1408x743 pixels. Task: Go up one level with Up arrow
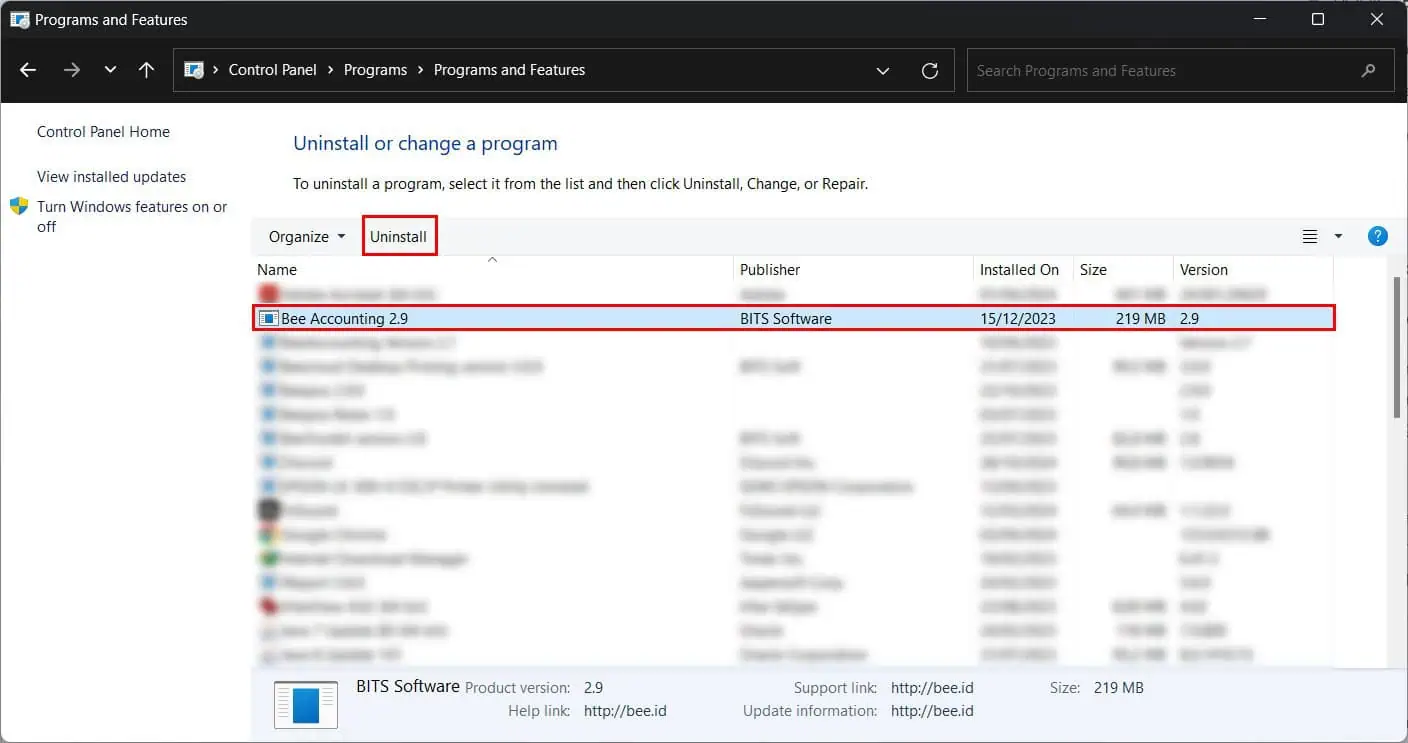click(147, 70)
